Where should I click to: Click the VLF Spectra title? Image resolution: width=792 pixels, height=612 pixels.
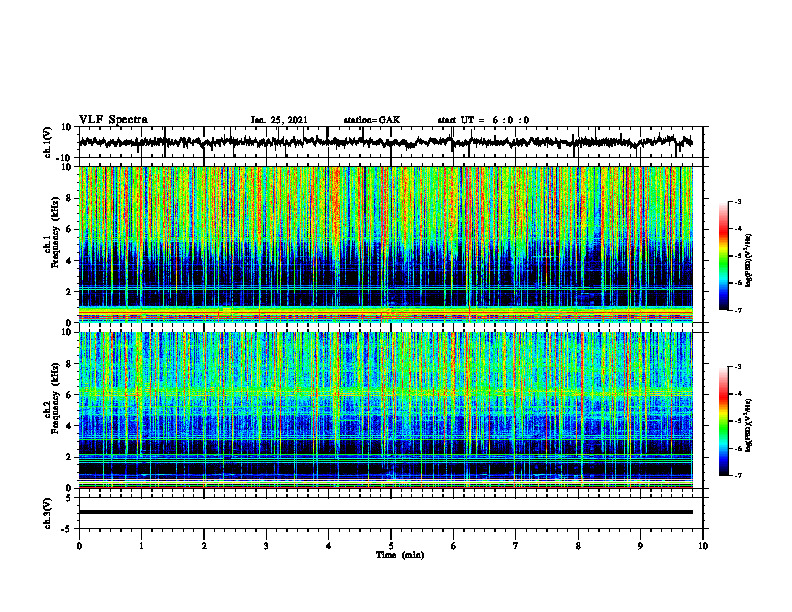coord(113,120)
